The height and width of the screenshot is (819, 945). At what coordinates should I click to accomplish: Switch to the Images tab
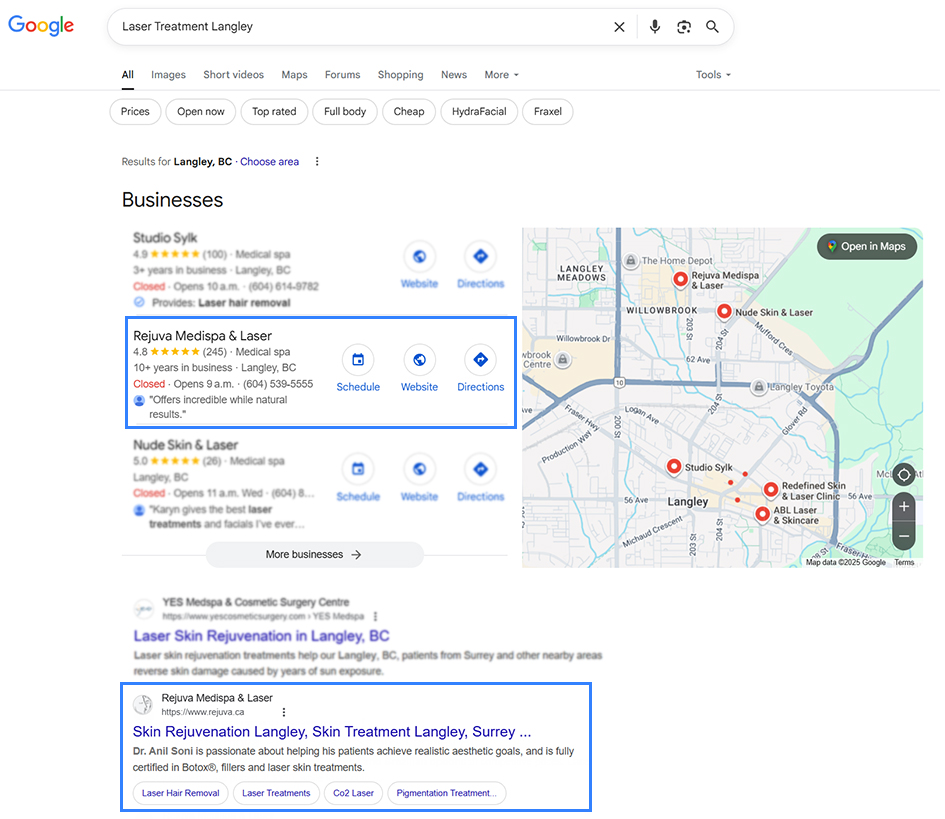pyautogui.click(x=168, y=75)
